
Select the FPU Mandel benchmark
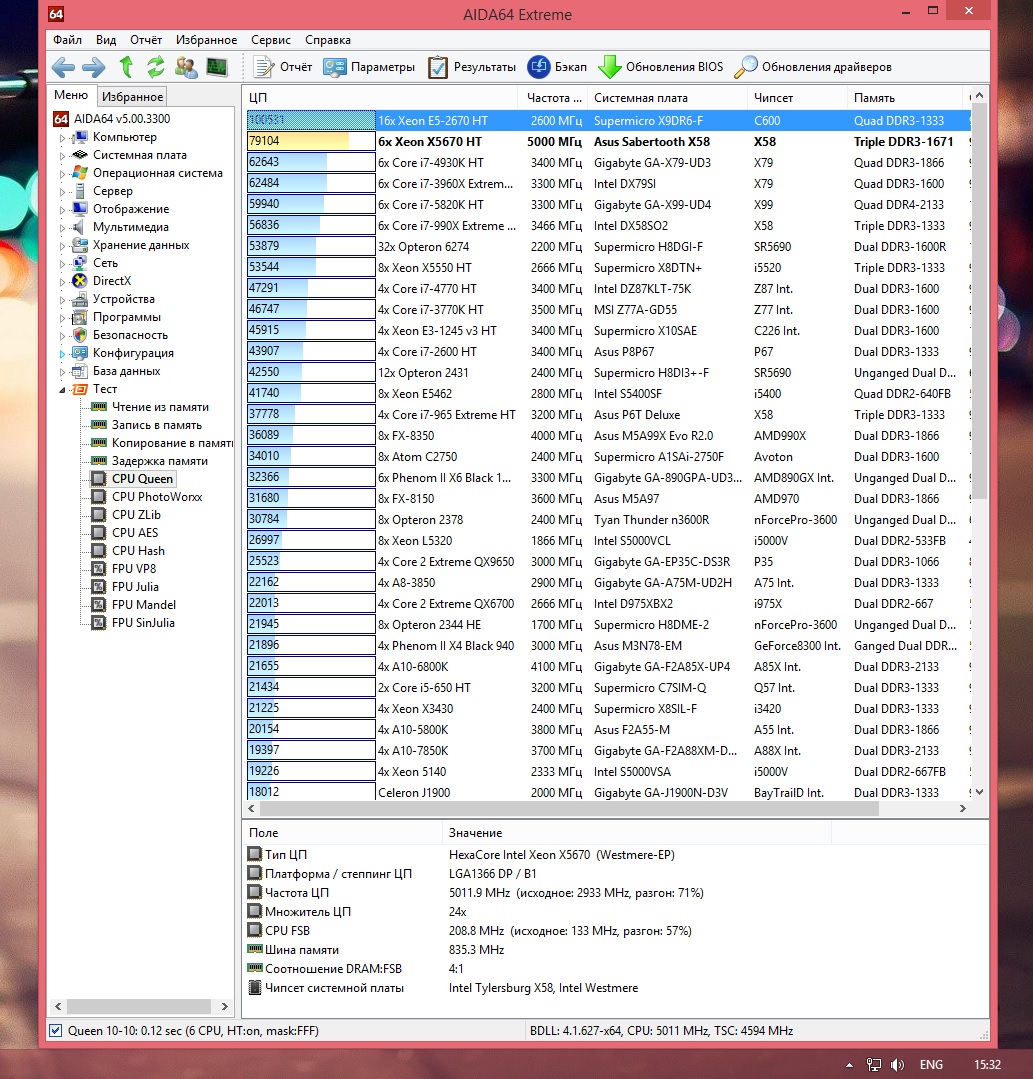[x=144, y=604]
